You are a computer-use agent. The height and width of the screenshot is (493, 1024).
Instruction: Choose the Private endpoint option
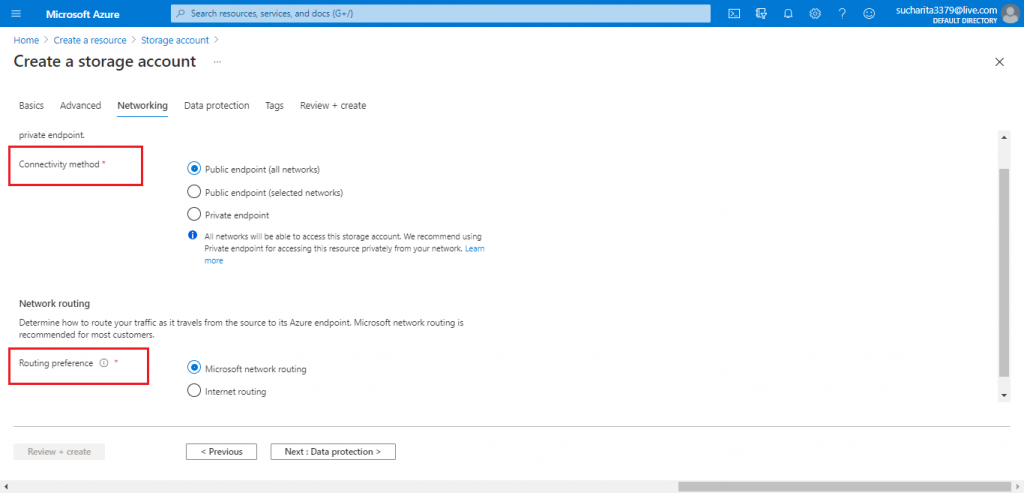click(193, 214)
